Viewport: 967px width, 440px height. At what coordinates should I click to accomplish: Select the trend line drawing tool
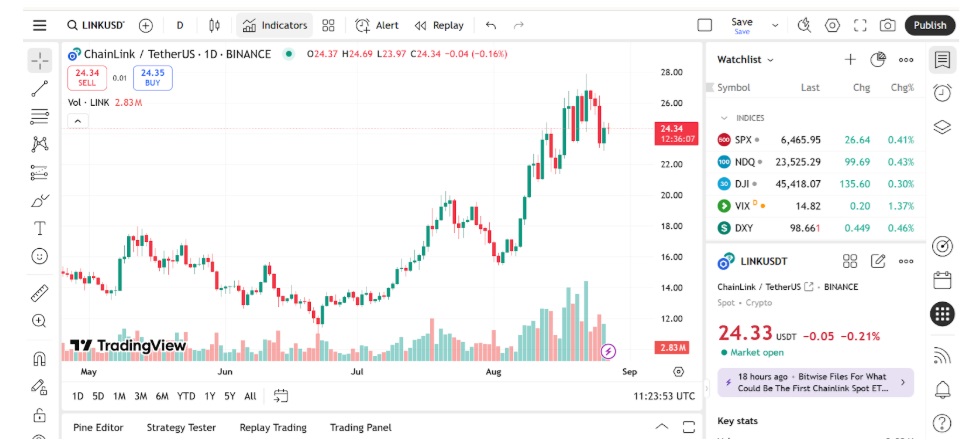pyautogui.click(x=39, y=88)
